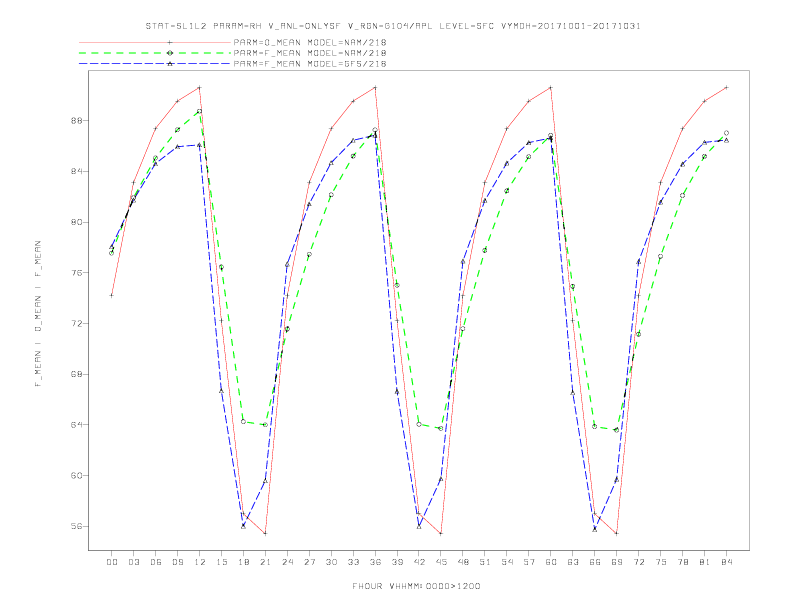Viewport: 792px width, 612px height.
Task: Click the x-axis tick label 15
Action: pos(221,562)
